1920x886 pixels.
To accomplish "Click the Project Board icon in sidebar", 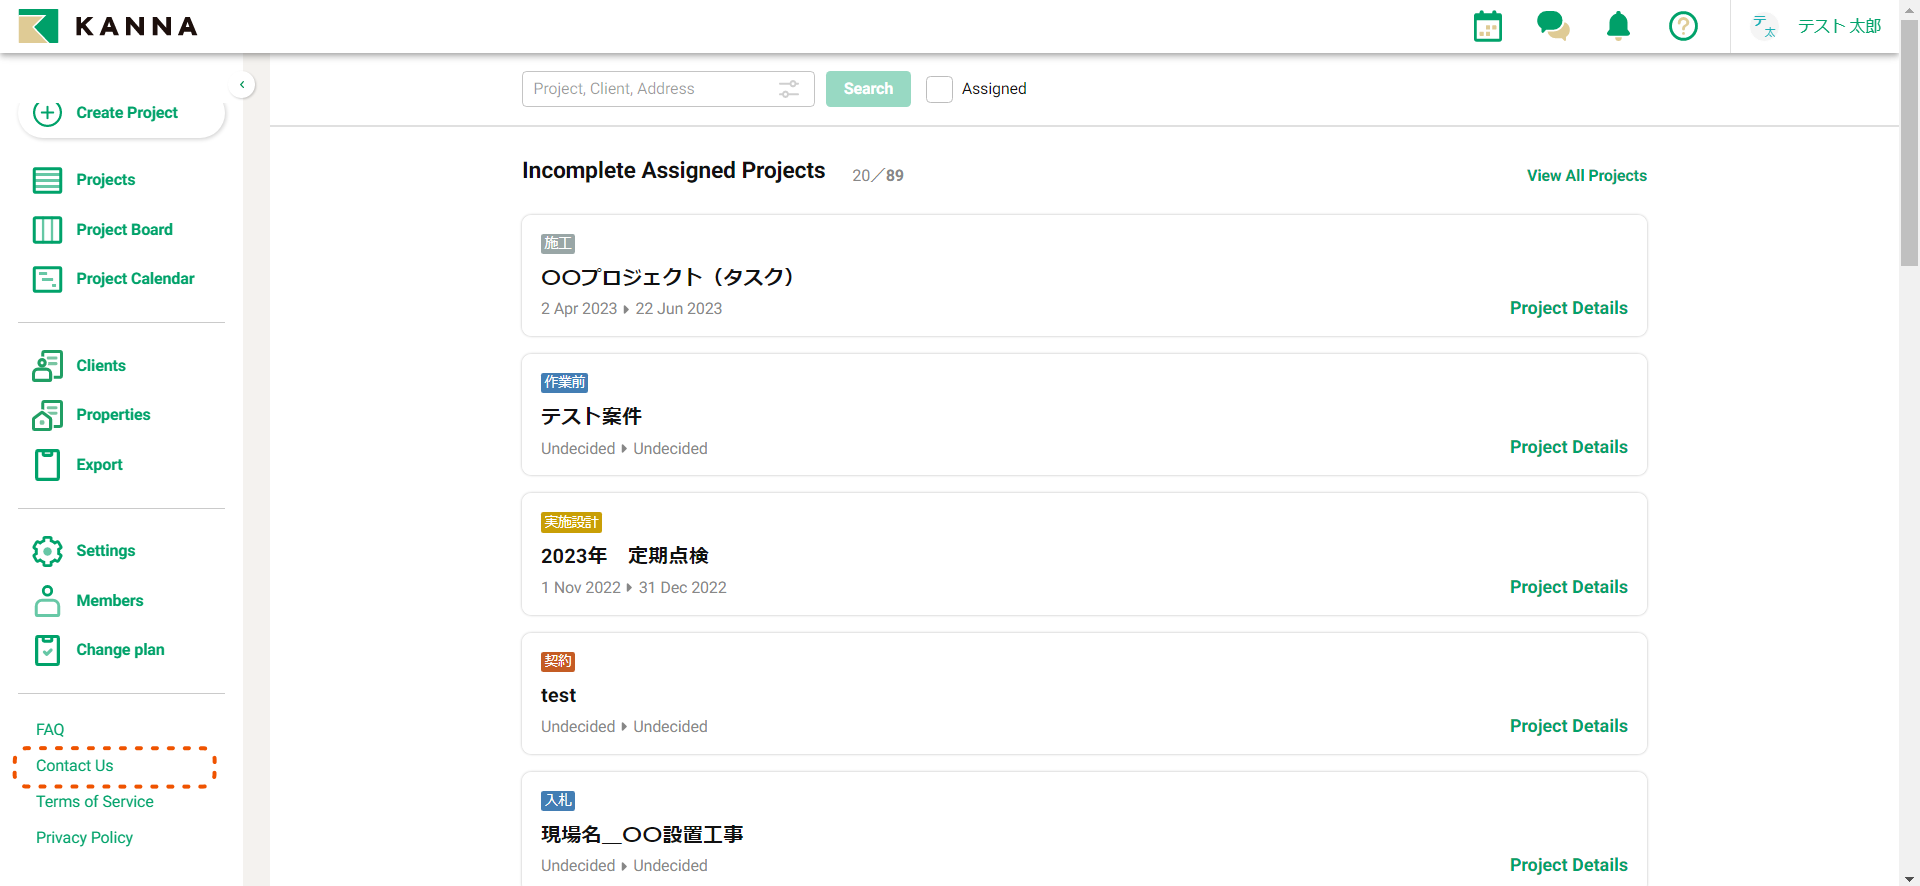I will click(x=47, y=230).
